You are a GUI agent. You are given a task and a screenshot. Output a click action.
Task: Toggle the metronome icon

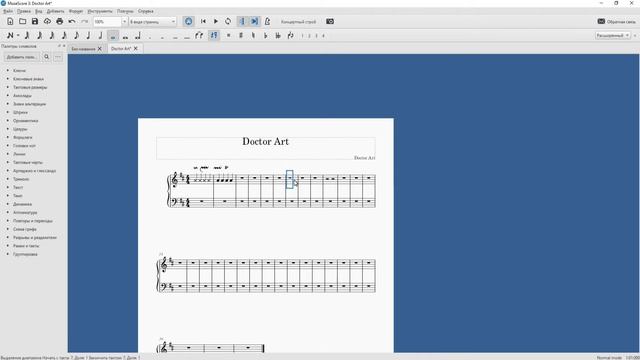coord(267,21)
